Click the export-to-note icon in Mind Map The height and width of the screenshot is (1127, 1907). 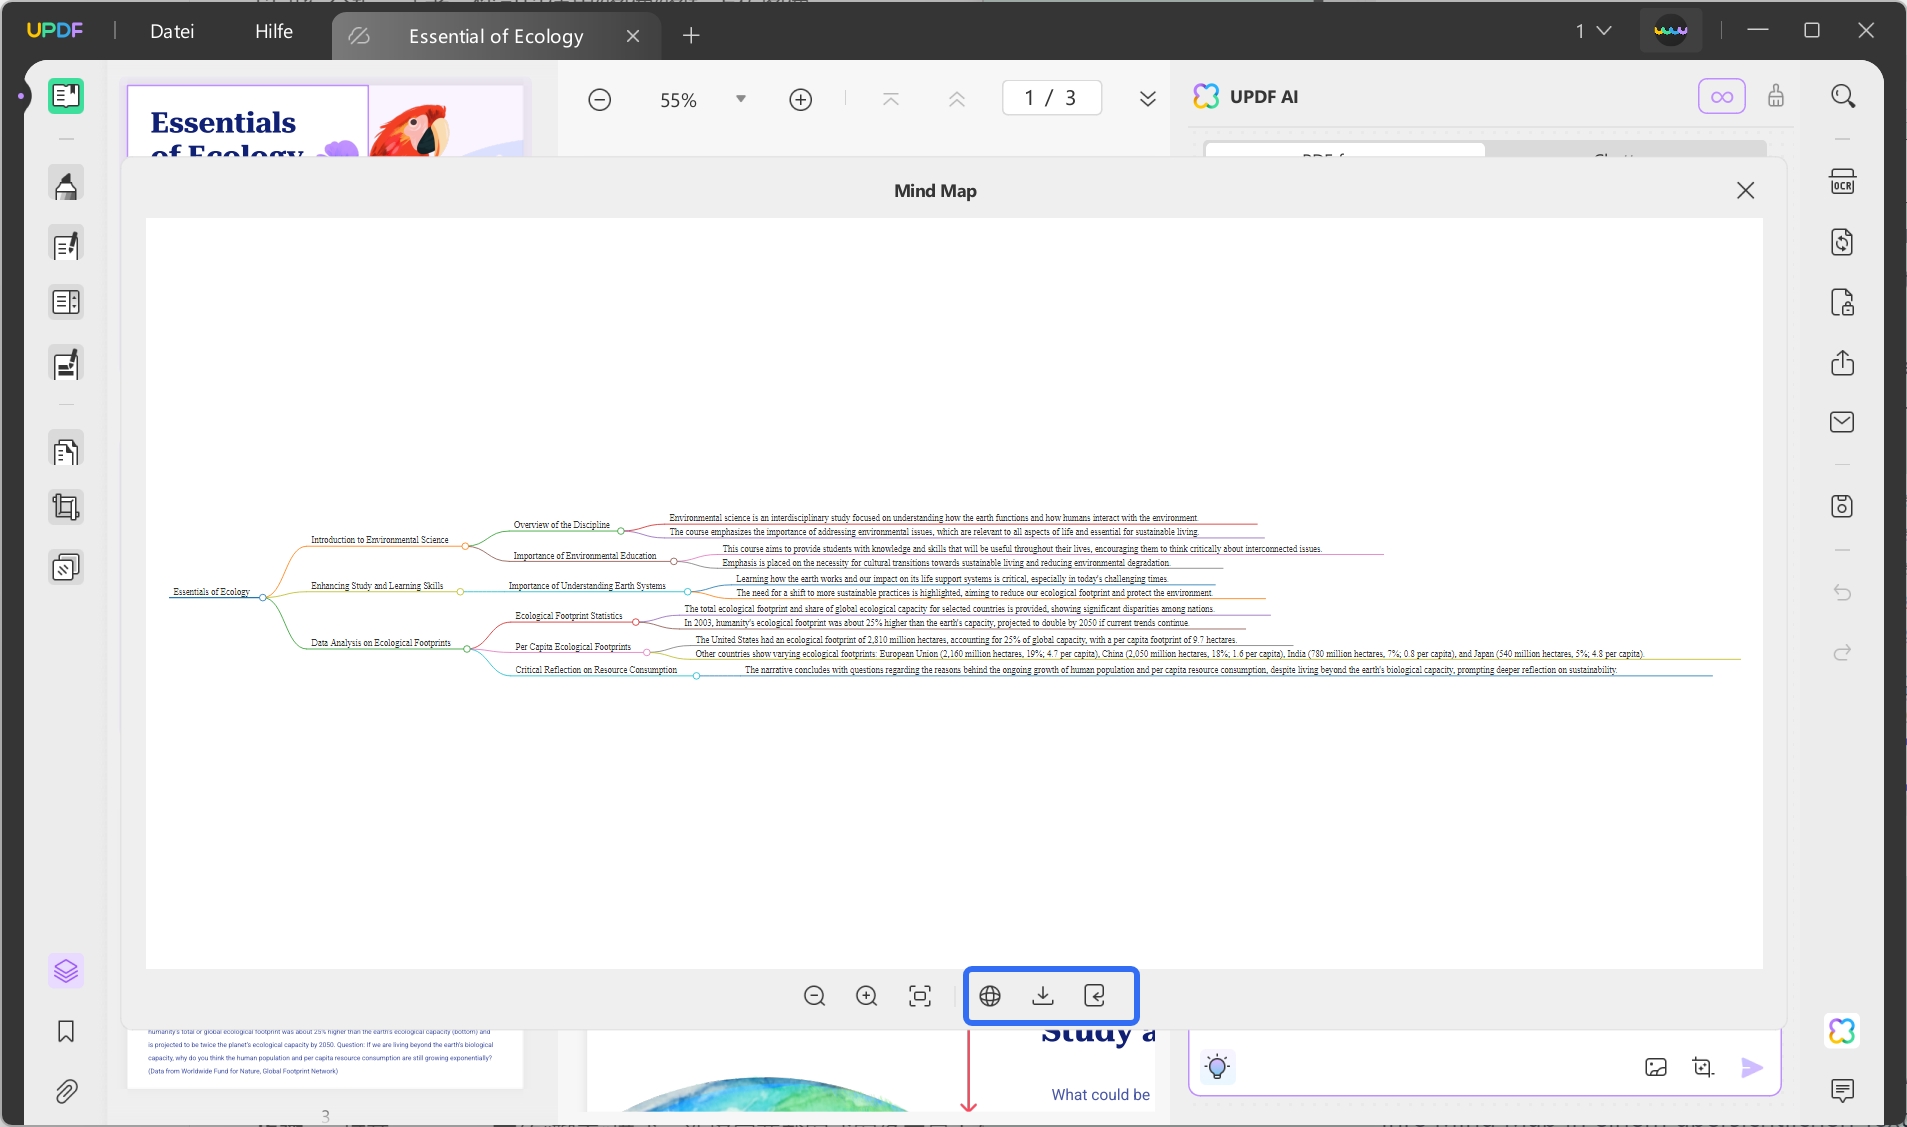point(1095,996)
